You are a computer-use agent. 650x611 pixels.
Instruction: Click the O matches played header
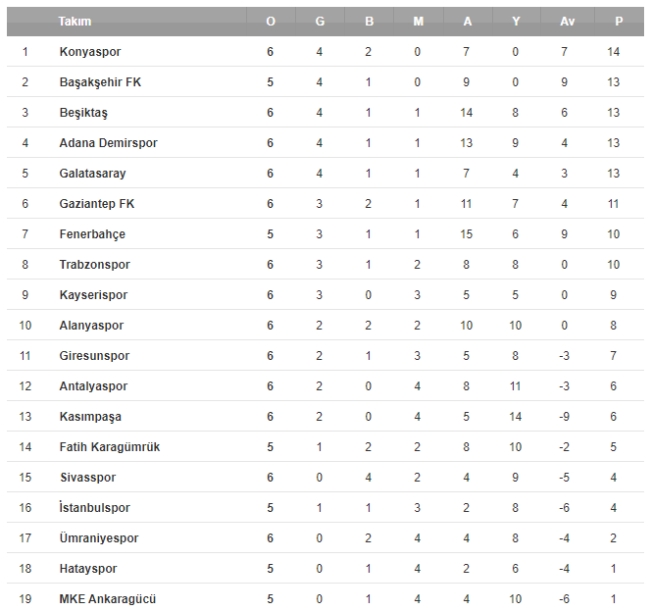pos(271,21)
